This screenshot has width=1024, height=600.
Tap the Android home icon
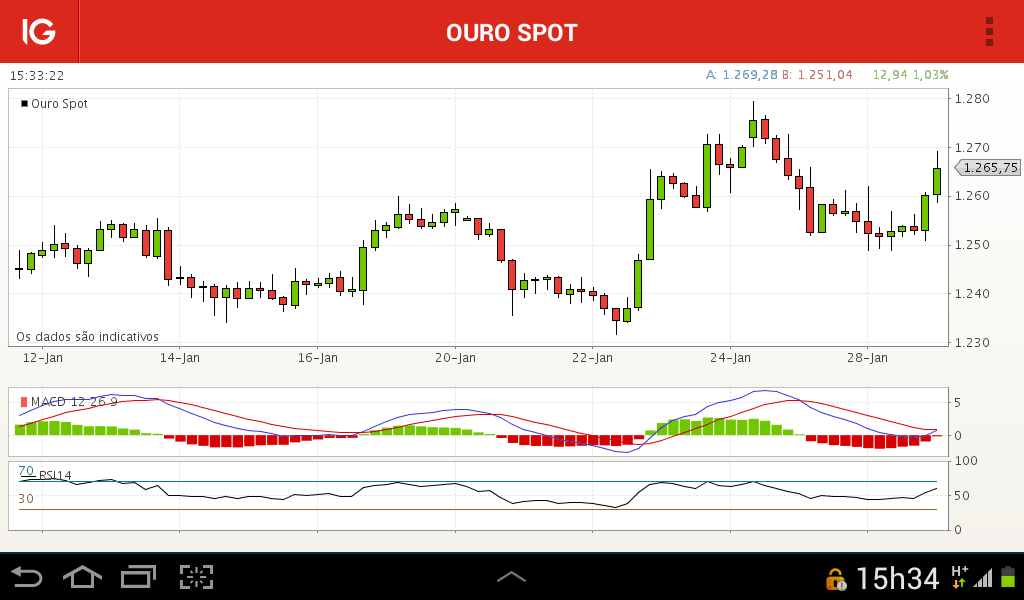pyautogui.click(x=82, y=577)
